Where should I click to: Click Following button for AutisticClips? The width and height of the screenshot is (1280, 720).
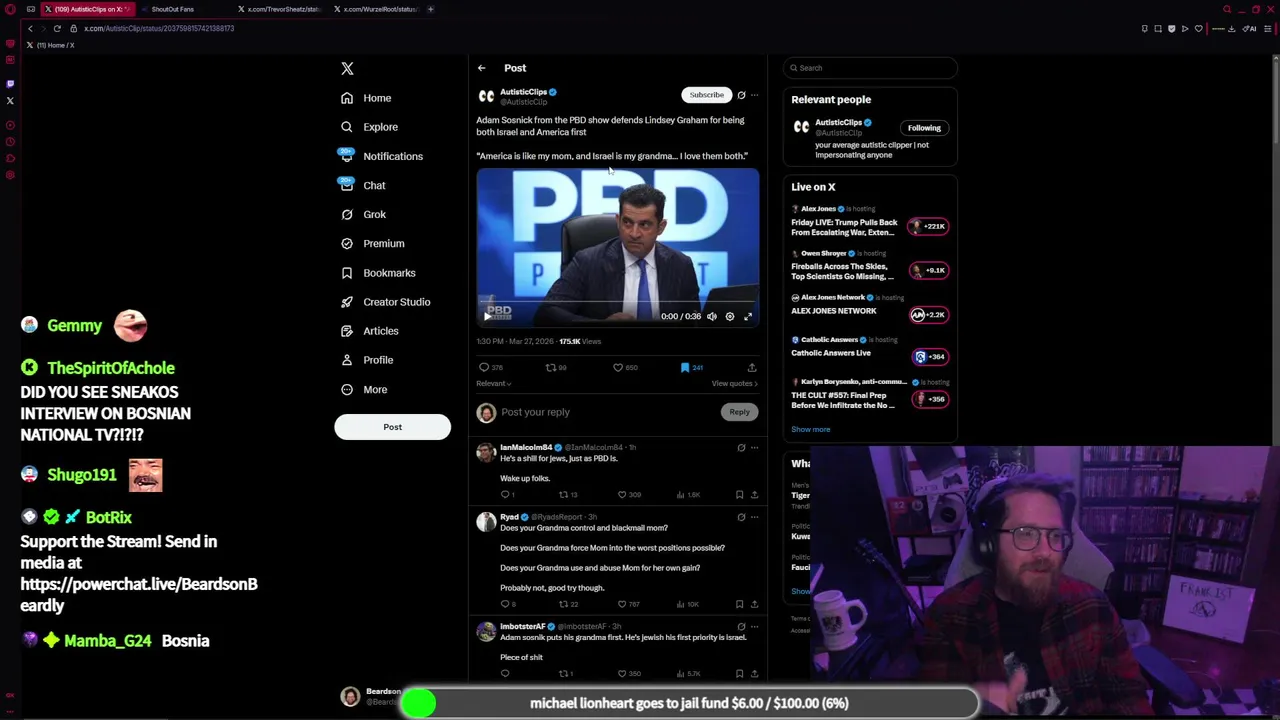(924, 128)
